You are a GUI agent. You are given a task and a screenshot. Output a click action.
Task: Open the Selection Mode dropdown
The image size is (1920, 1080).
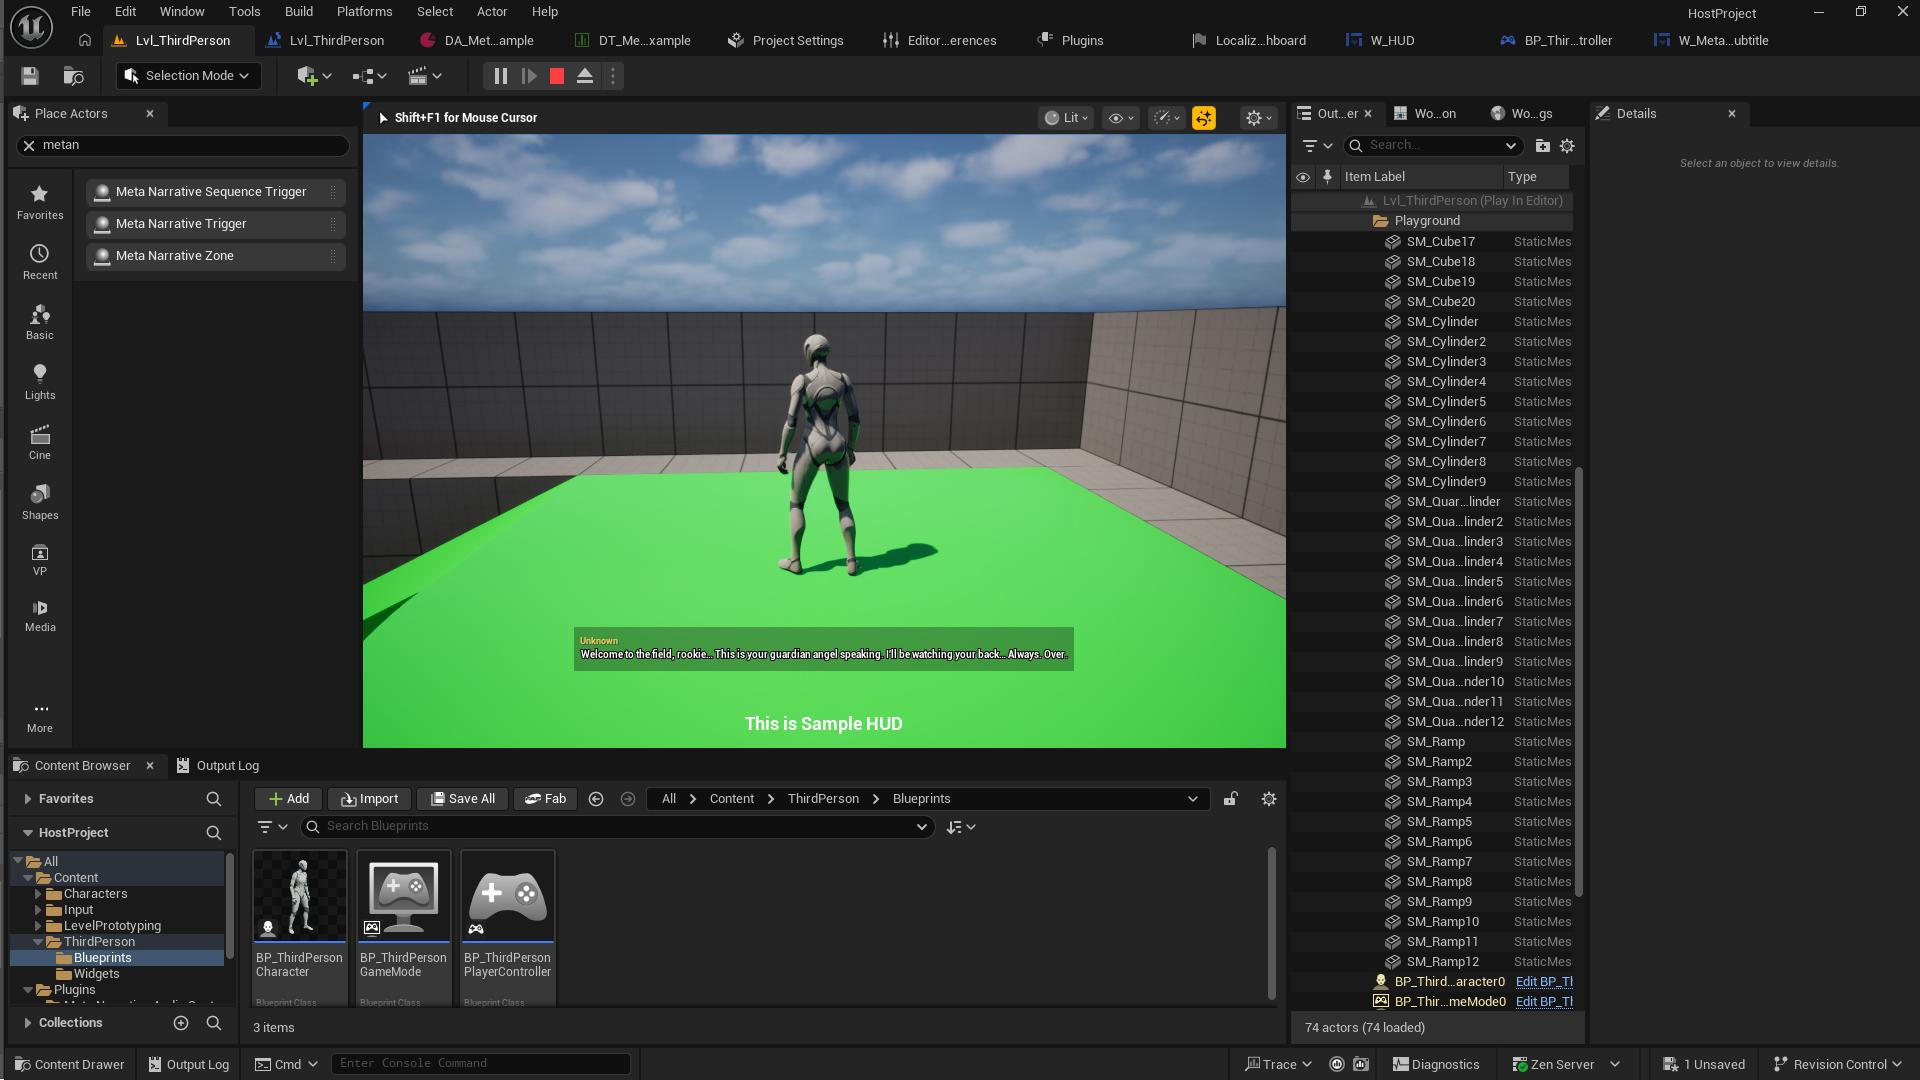187,75
